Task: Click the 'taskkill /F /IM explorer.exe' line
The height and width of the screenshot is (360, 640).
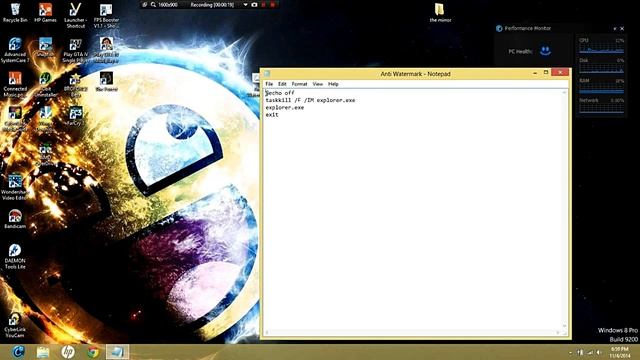Action: click(x=310, y=100)
